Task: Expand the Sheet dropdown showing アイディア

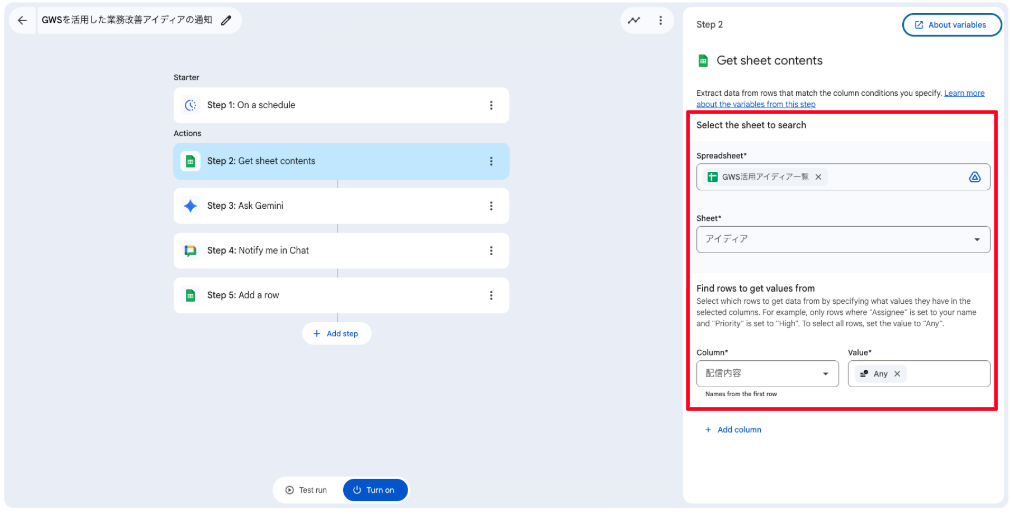Action: [x=976, y=240]
